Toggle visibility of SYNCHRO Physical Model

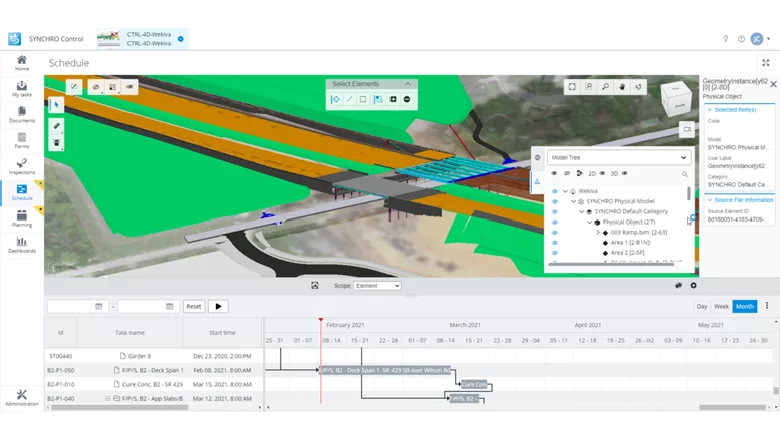555,201
